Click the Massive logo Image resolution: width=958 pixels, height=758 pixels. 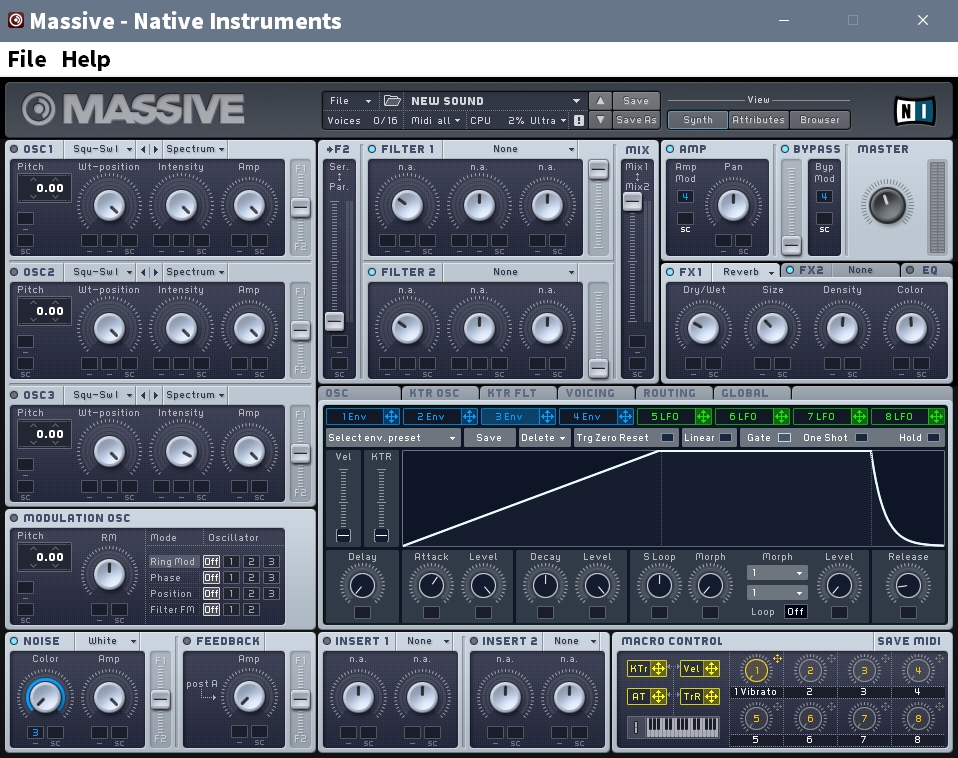tap(133, 109)
